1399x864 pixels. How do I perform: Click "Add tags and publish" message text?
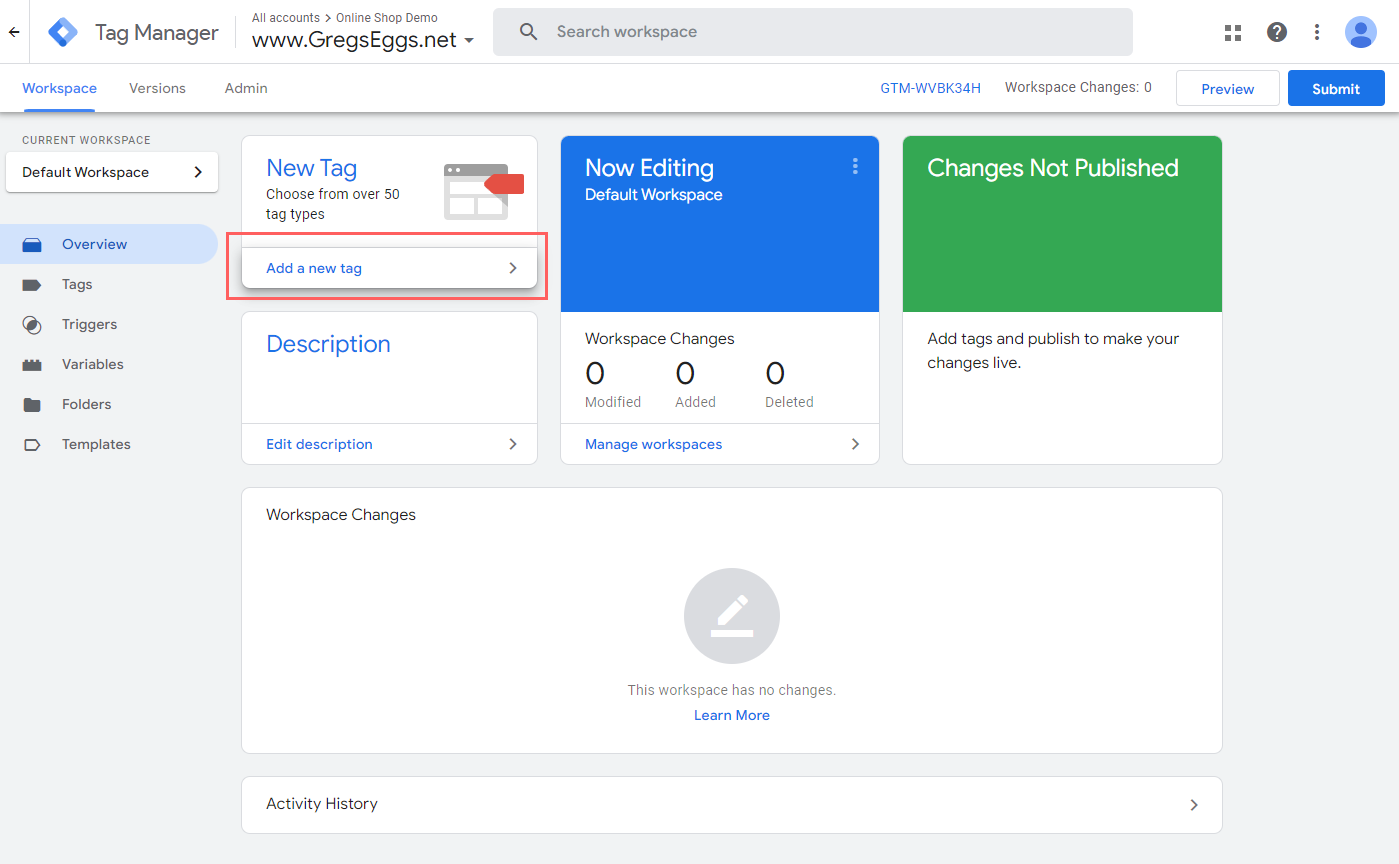coord(1053,351)
